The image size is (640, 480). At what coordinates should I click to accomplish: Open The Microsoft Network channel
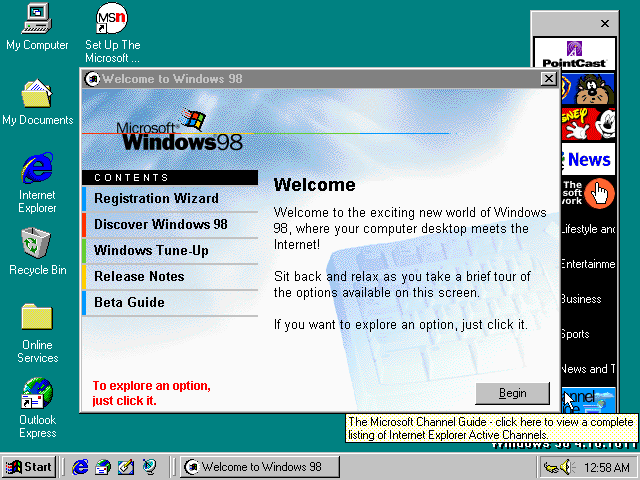[588, 193]
